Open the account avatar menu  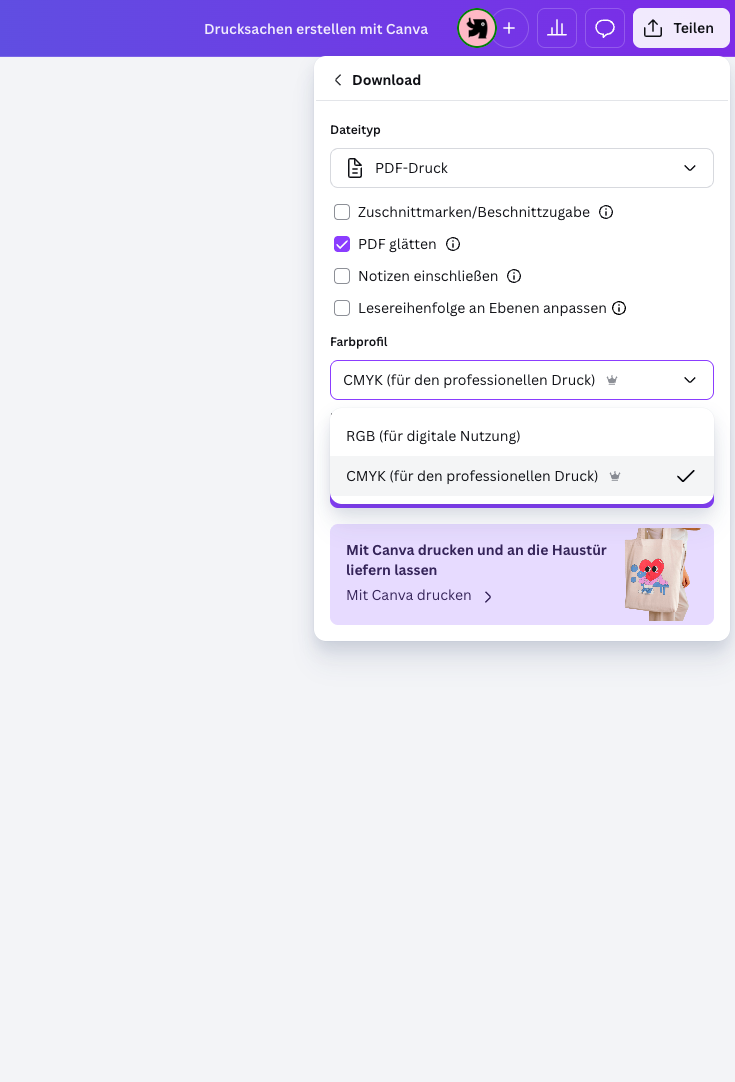click(476, 28)
